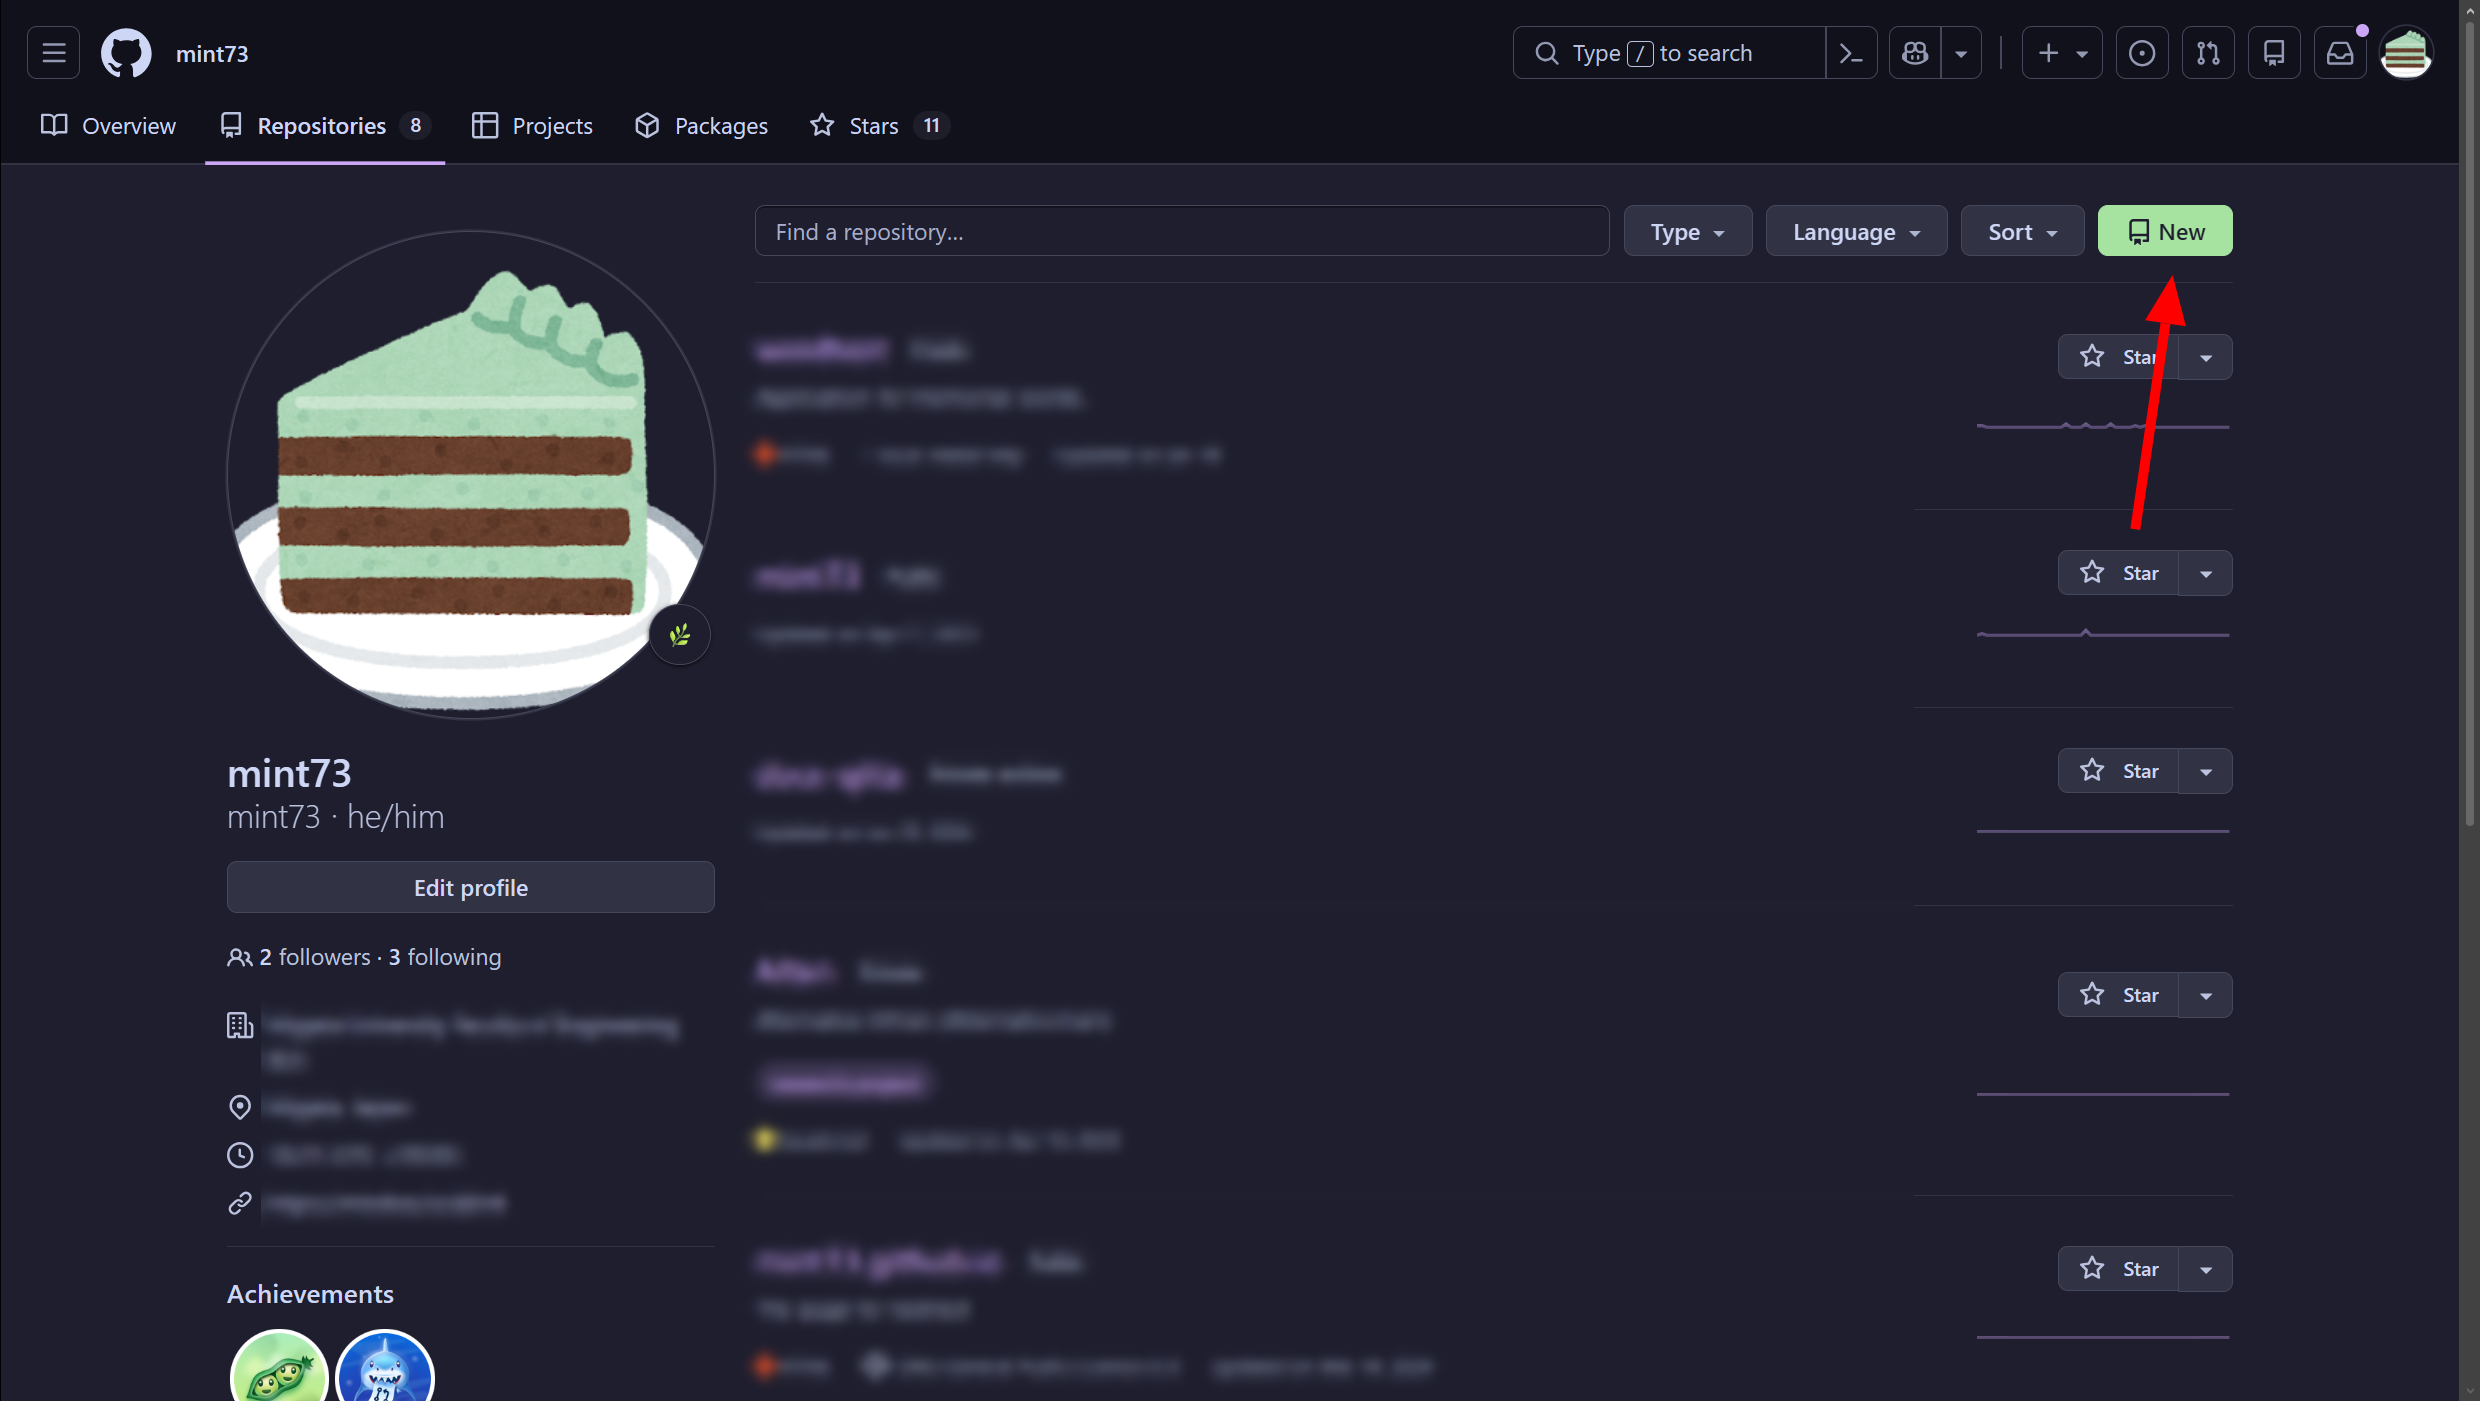Expand list menu beside fourth Star button
The width and height of the screenshot is (2480, 1401).
2206,995
